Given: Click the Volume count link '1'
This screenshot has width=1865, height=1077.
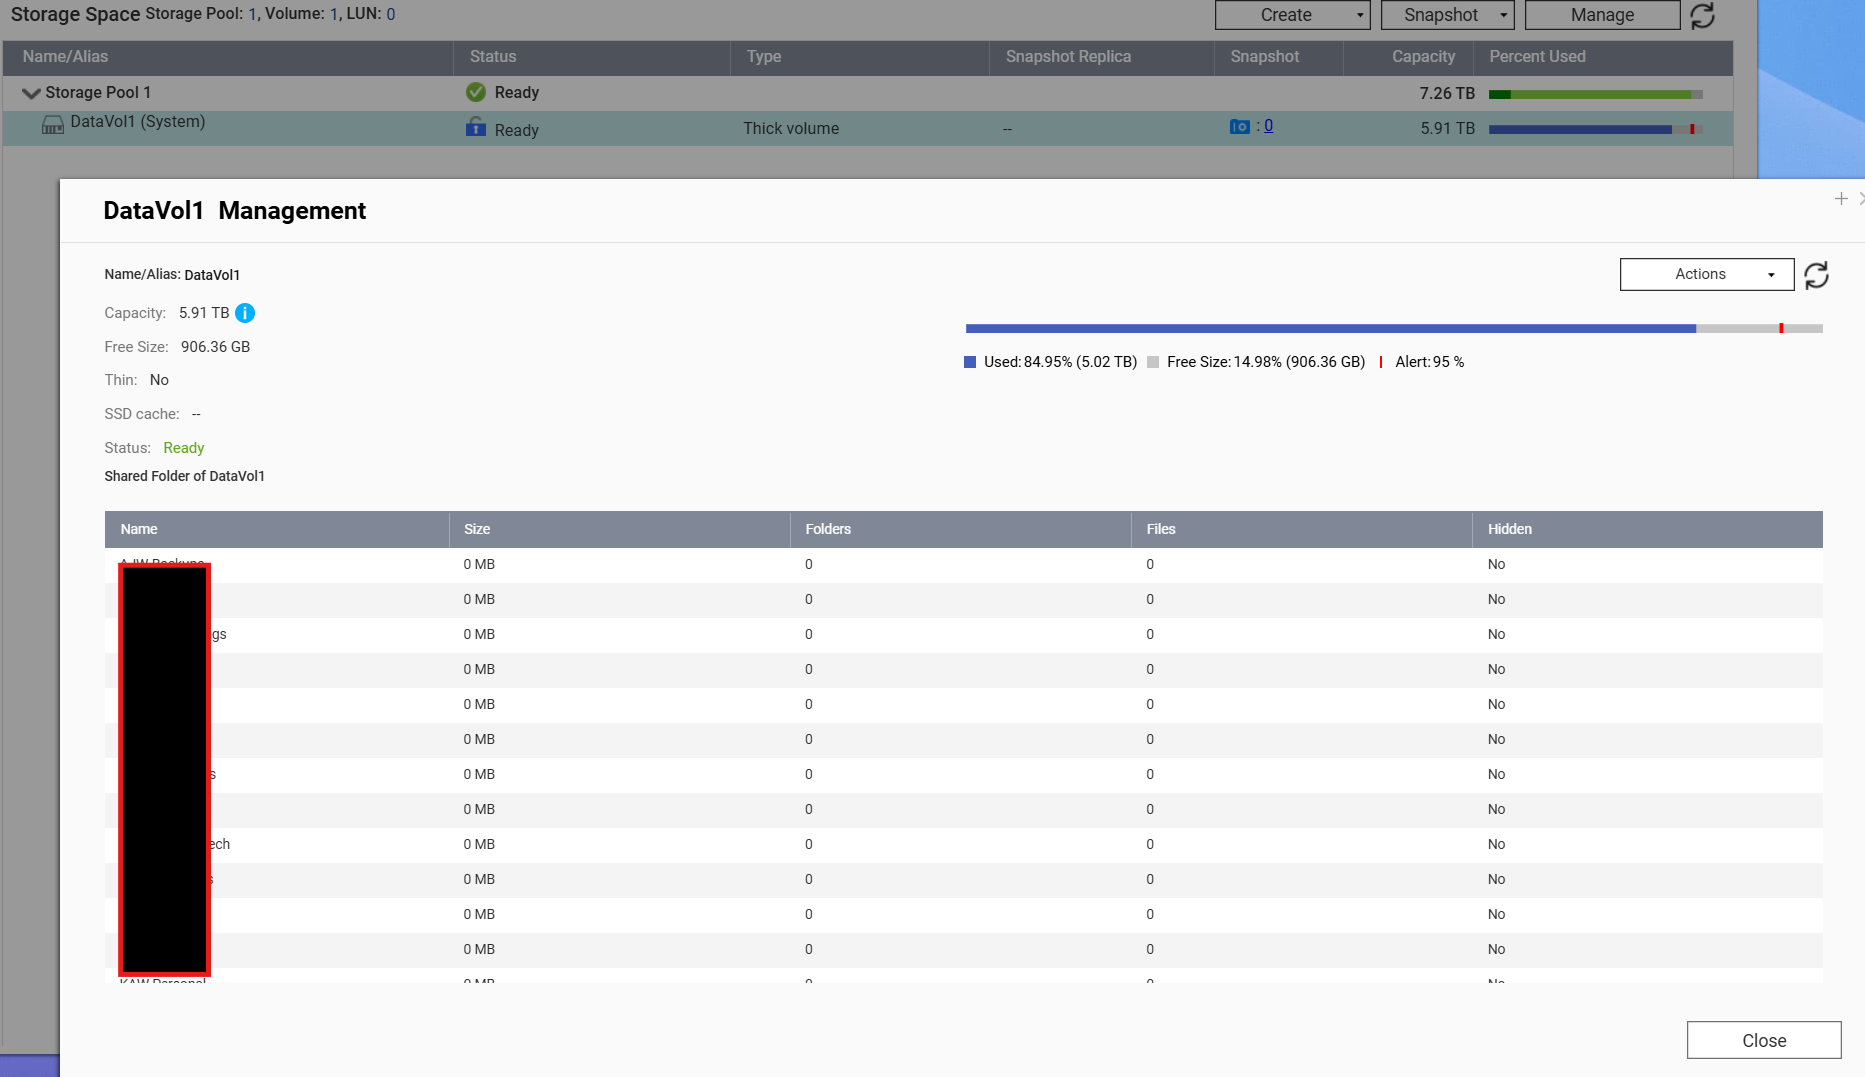Looking at the screenshot, I should coord(334,14).
